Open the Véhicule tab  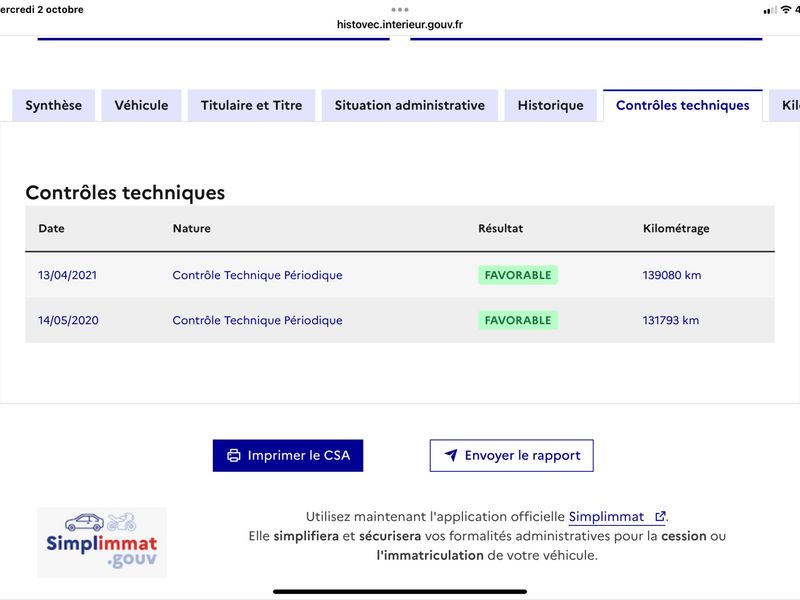(141, 105)
